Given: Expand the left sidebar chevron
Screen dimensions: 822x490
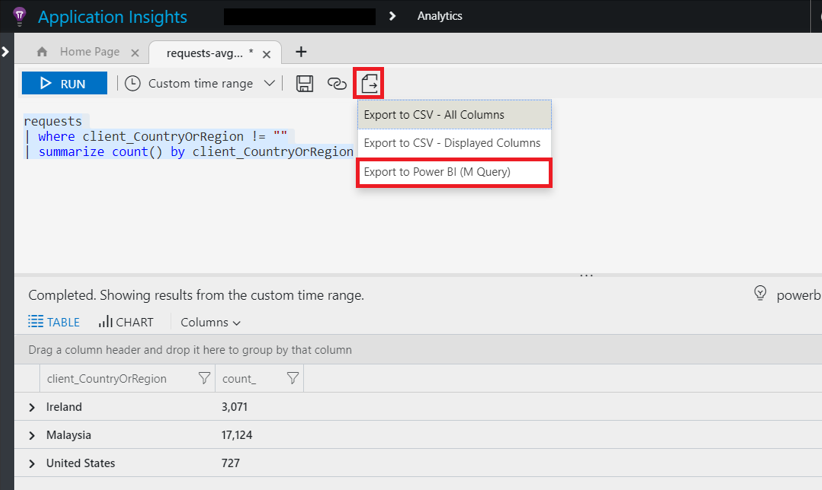Looking at the screenshot, I should tap(5, 52).
